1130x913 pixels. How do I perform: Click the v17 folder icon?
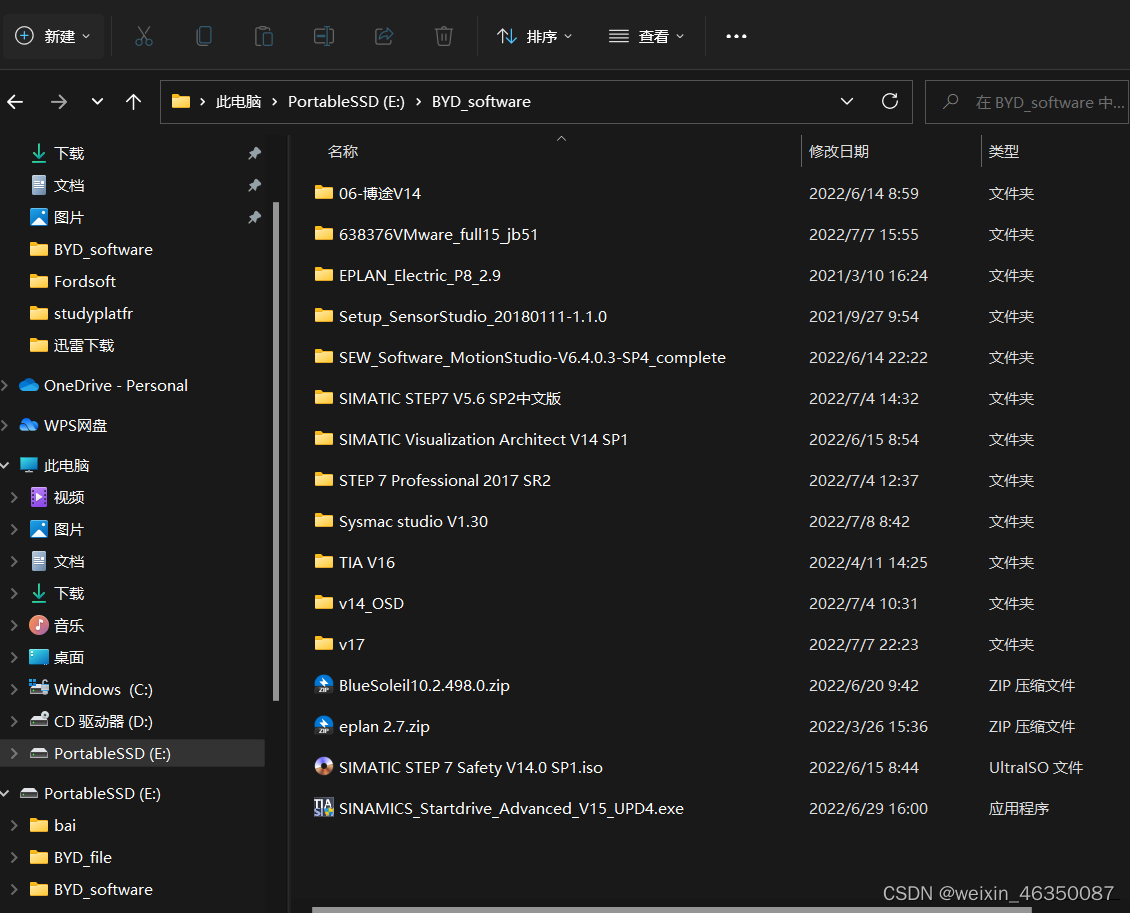coord(324,643)
